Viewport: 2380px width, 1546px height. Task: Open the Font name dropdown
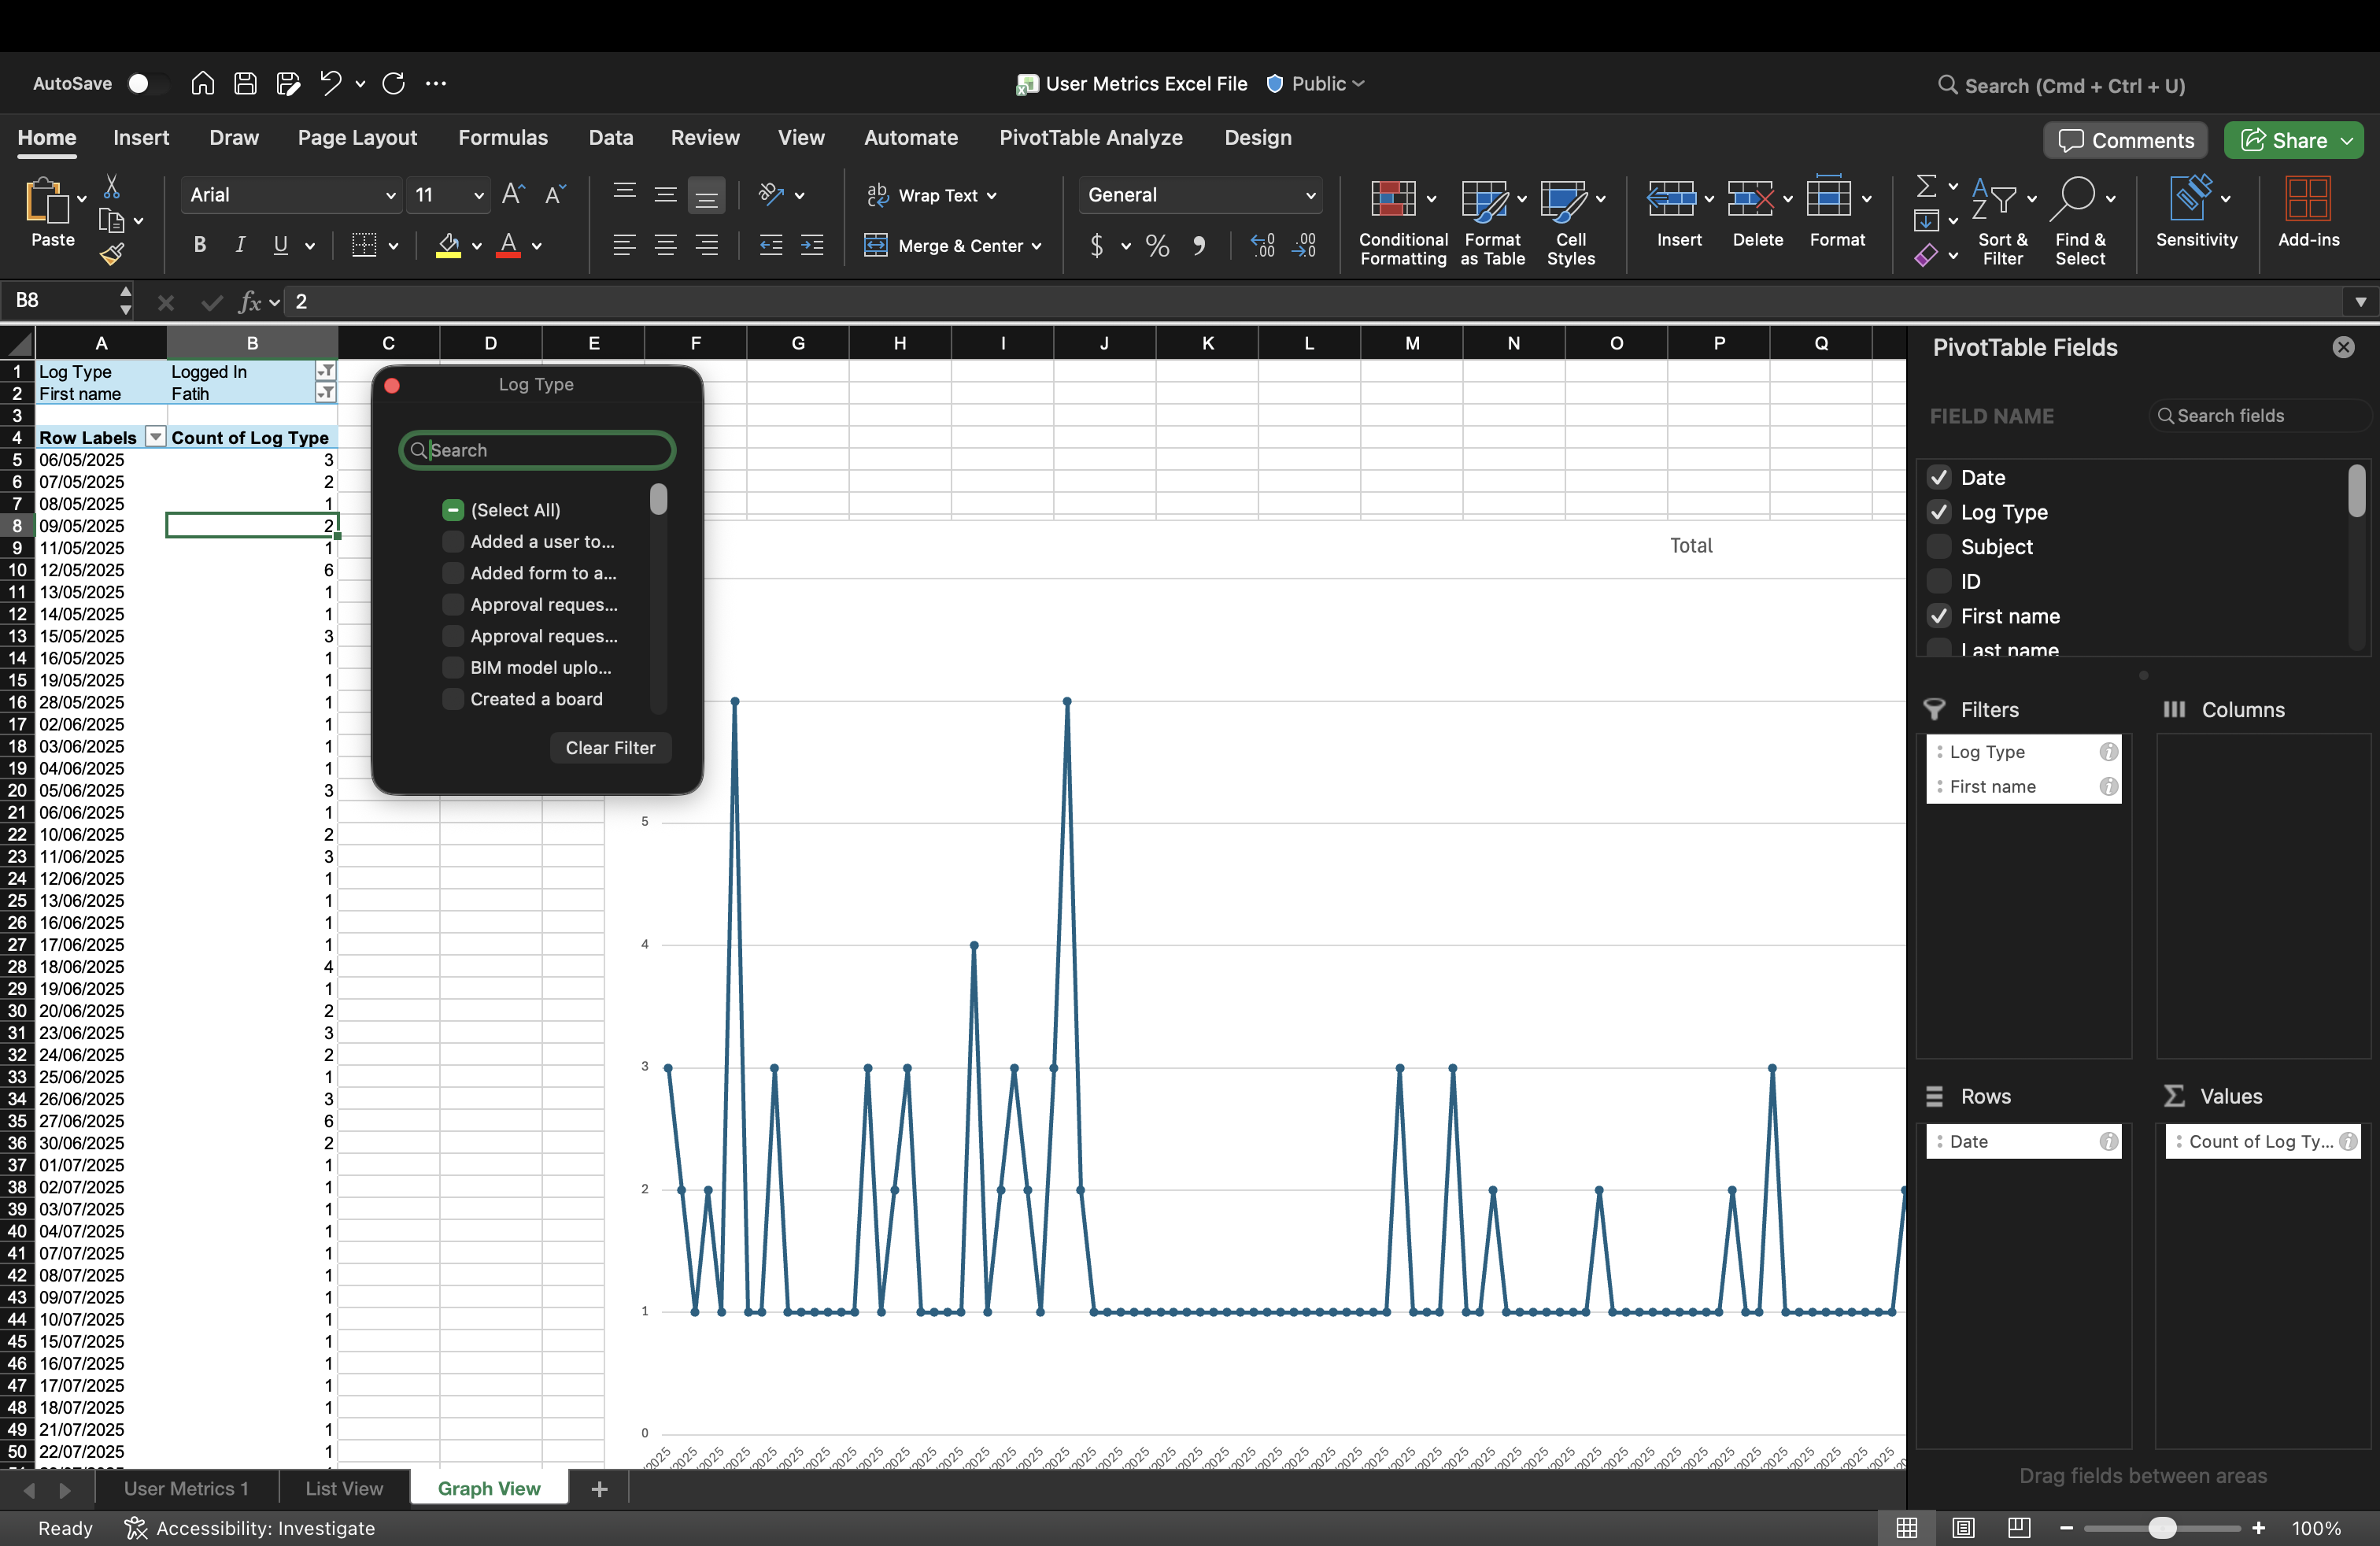click(x=391, y=195)
